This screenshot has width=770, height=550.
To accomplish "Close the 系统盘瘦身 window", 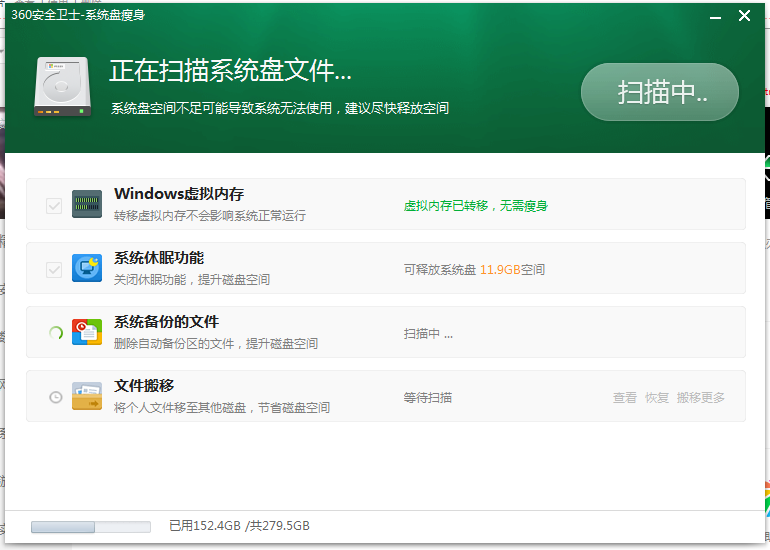I will pos(744,16).
